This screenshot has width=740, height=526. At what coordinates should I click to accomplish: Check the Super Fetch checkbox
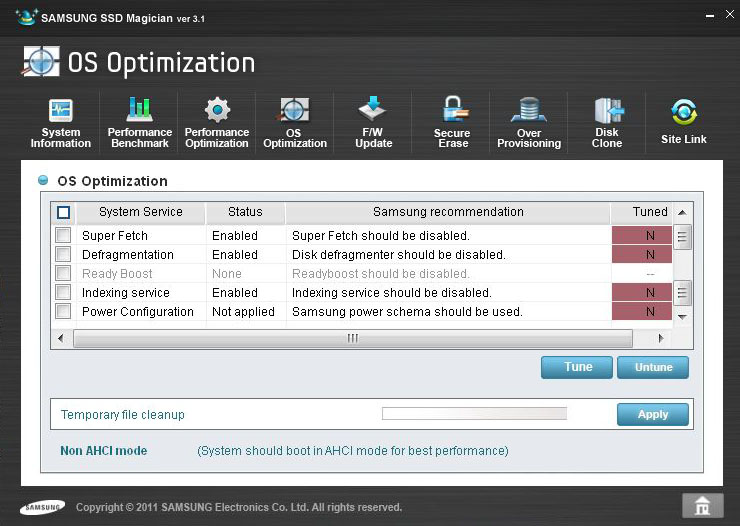click(63, 235)
